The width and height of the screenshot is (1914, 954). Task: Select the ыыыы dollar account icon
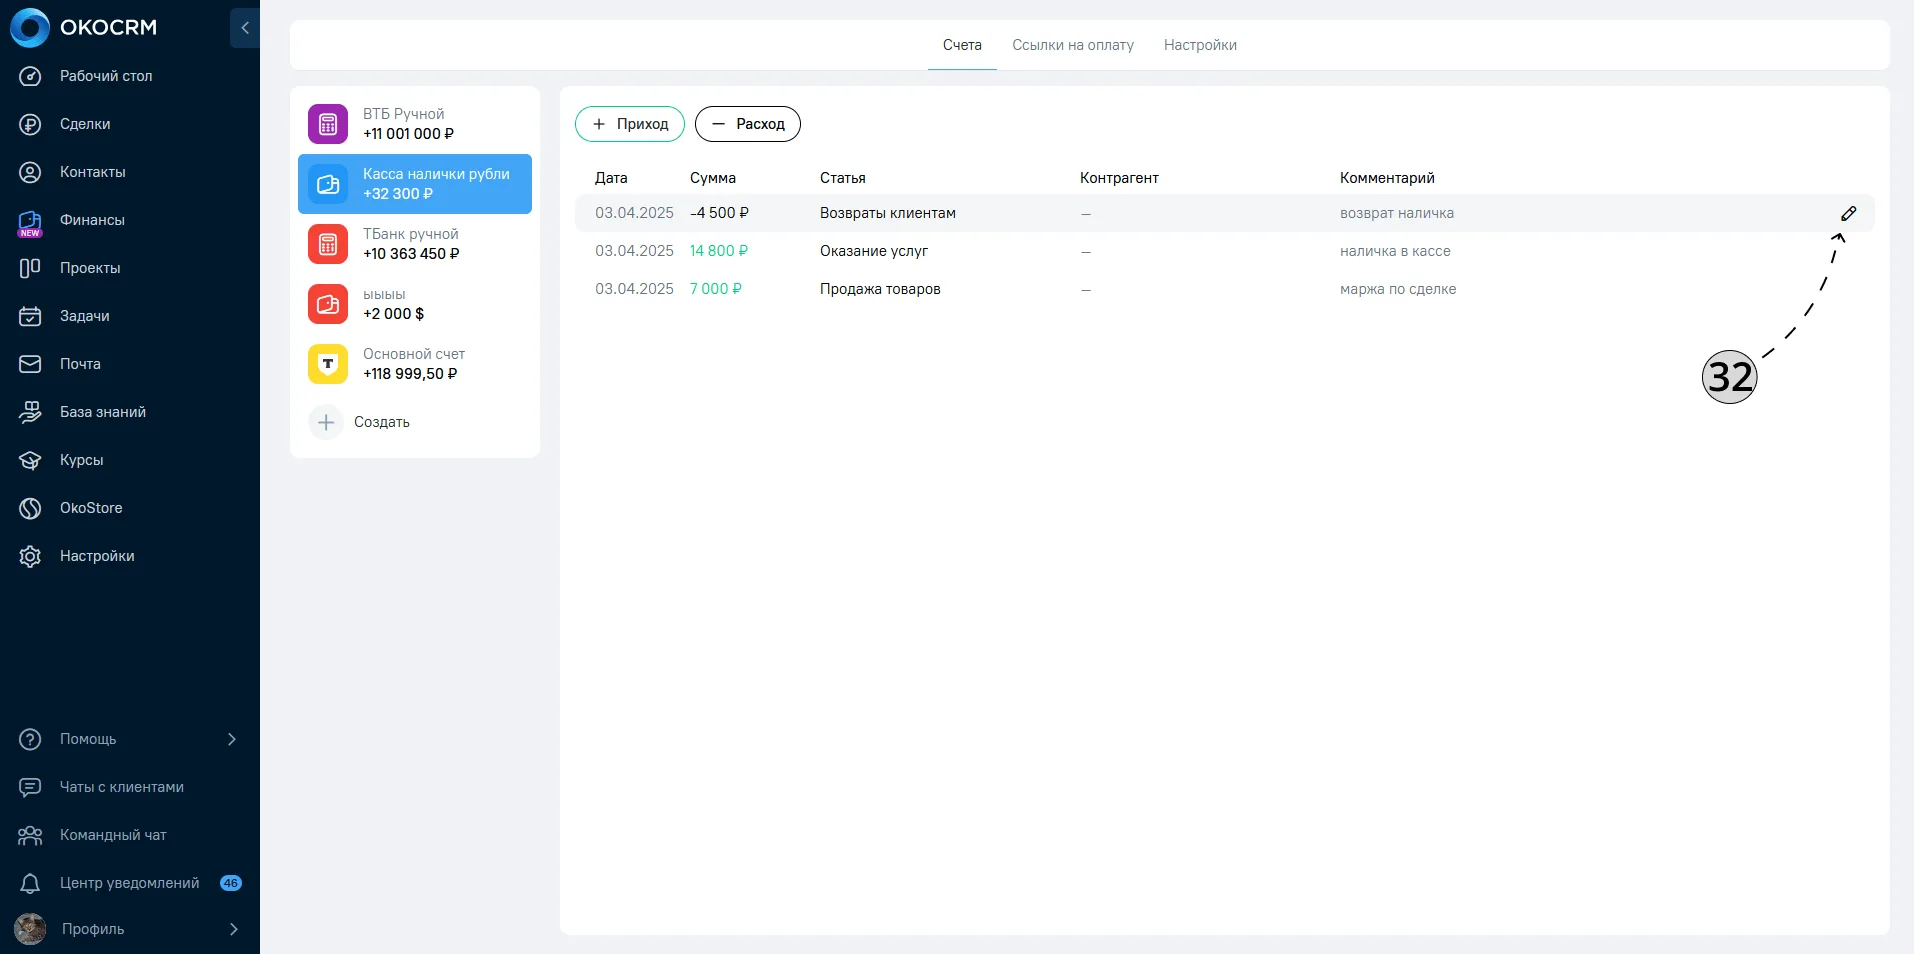click(328, 304)
